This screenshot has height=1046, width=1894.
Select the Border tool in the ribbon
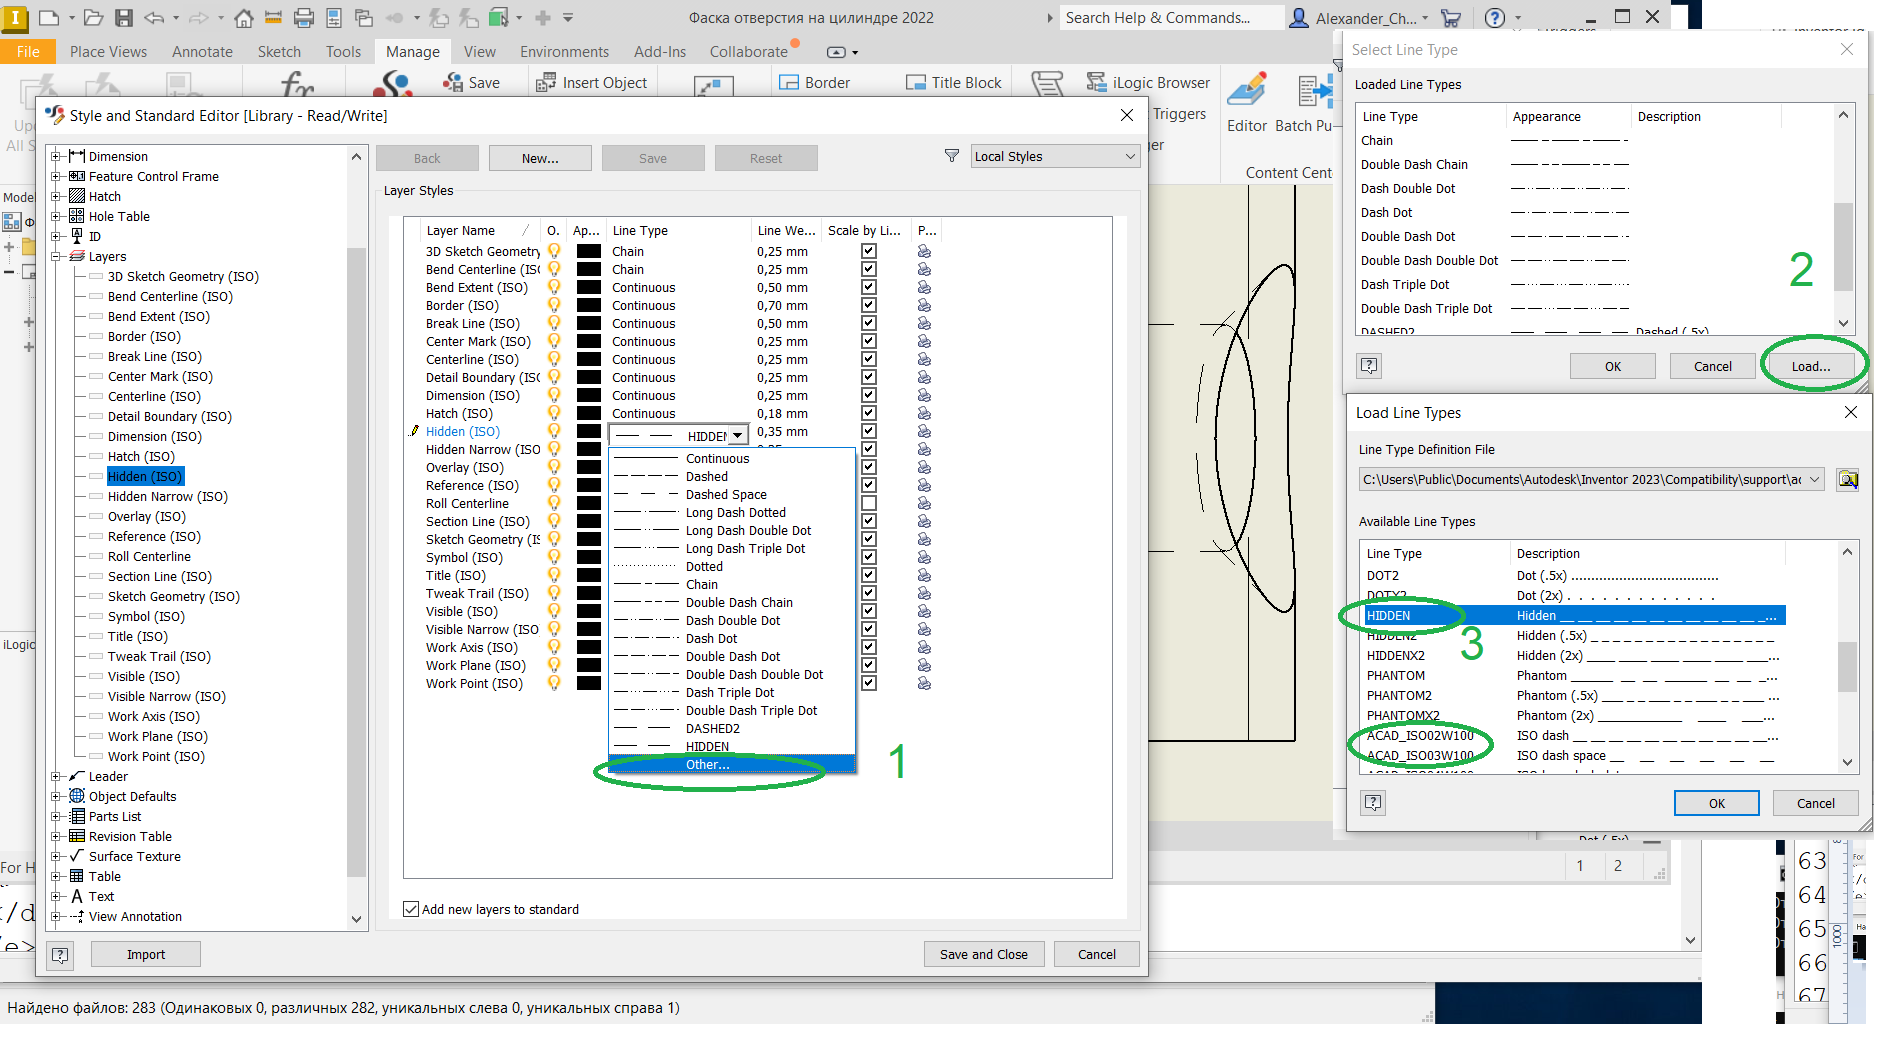(815, 82)
